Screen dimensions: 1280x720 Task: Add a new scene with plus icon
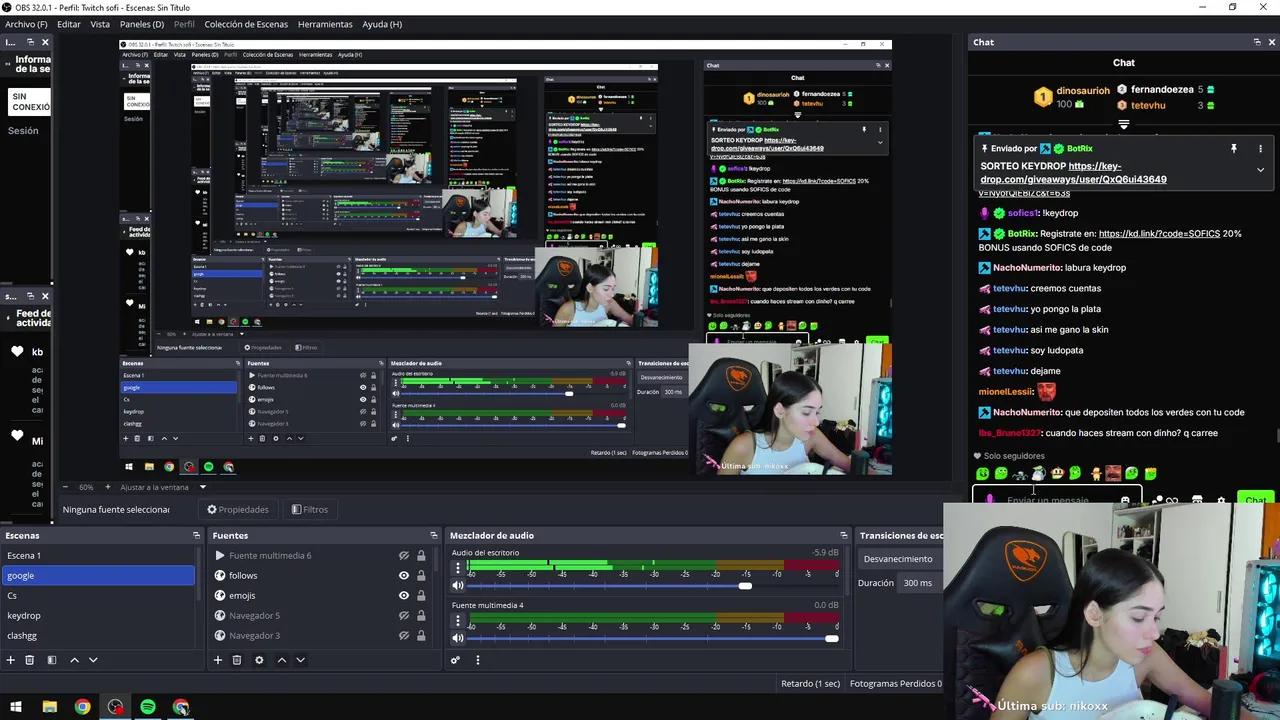[11, 660]
